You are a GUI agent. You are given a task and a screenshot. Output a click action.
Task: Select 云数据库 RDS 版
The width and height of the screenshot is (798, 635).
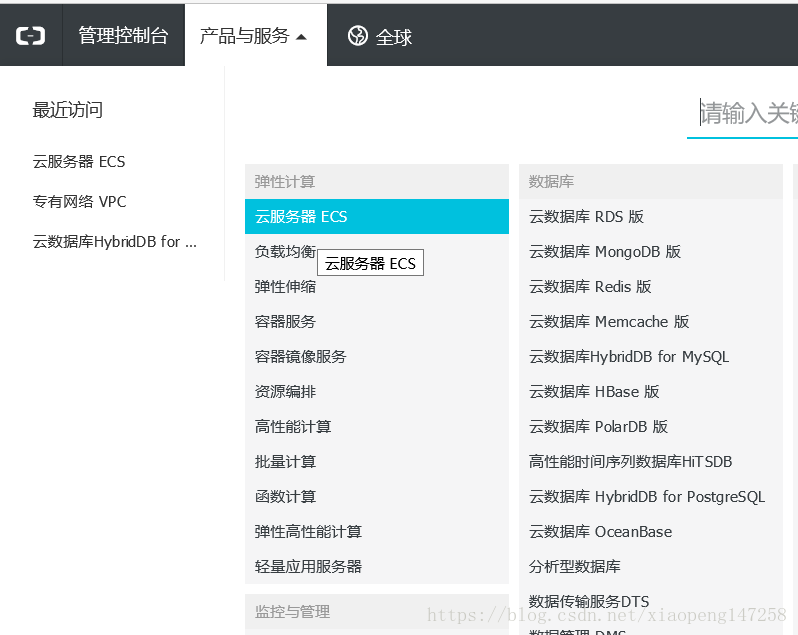point(586,216)
